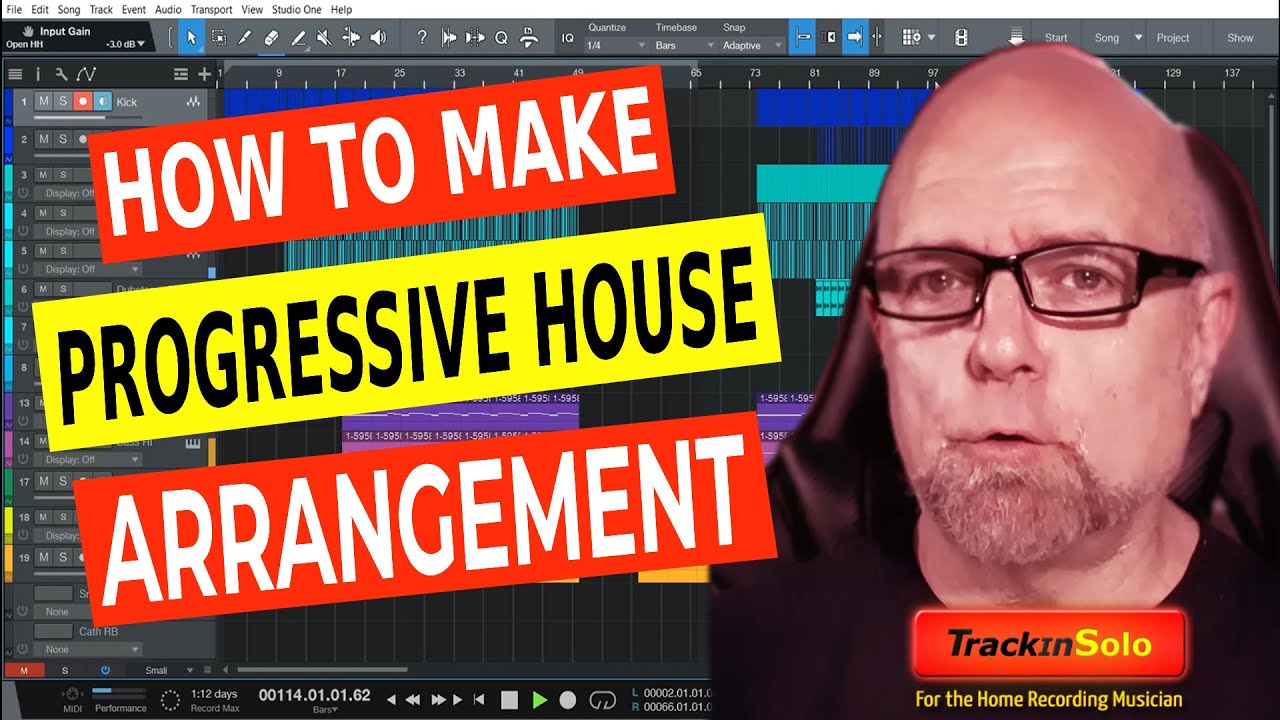Toggle record arm on Kick track

click(83, 101)
